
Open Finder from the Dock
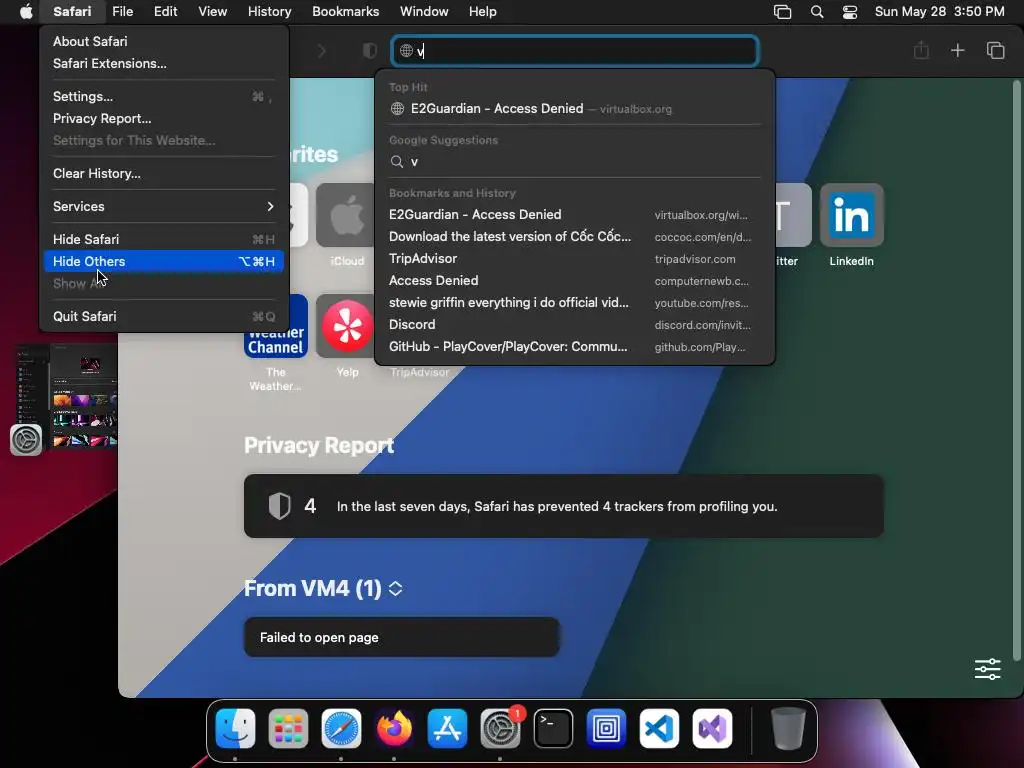235,728
